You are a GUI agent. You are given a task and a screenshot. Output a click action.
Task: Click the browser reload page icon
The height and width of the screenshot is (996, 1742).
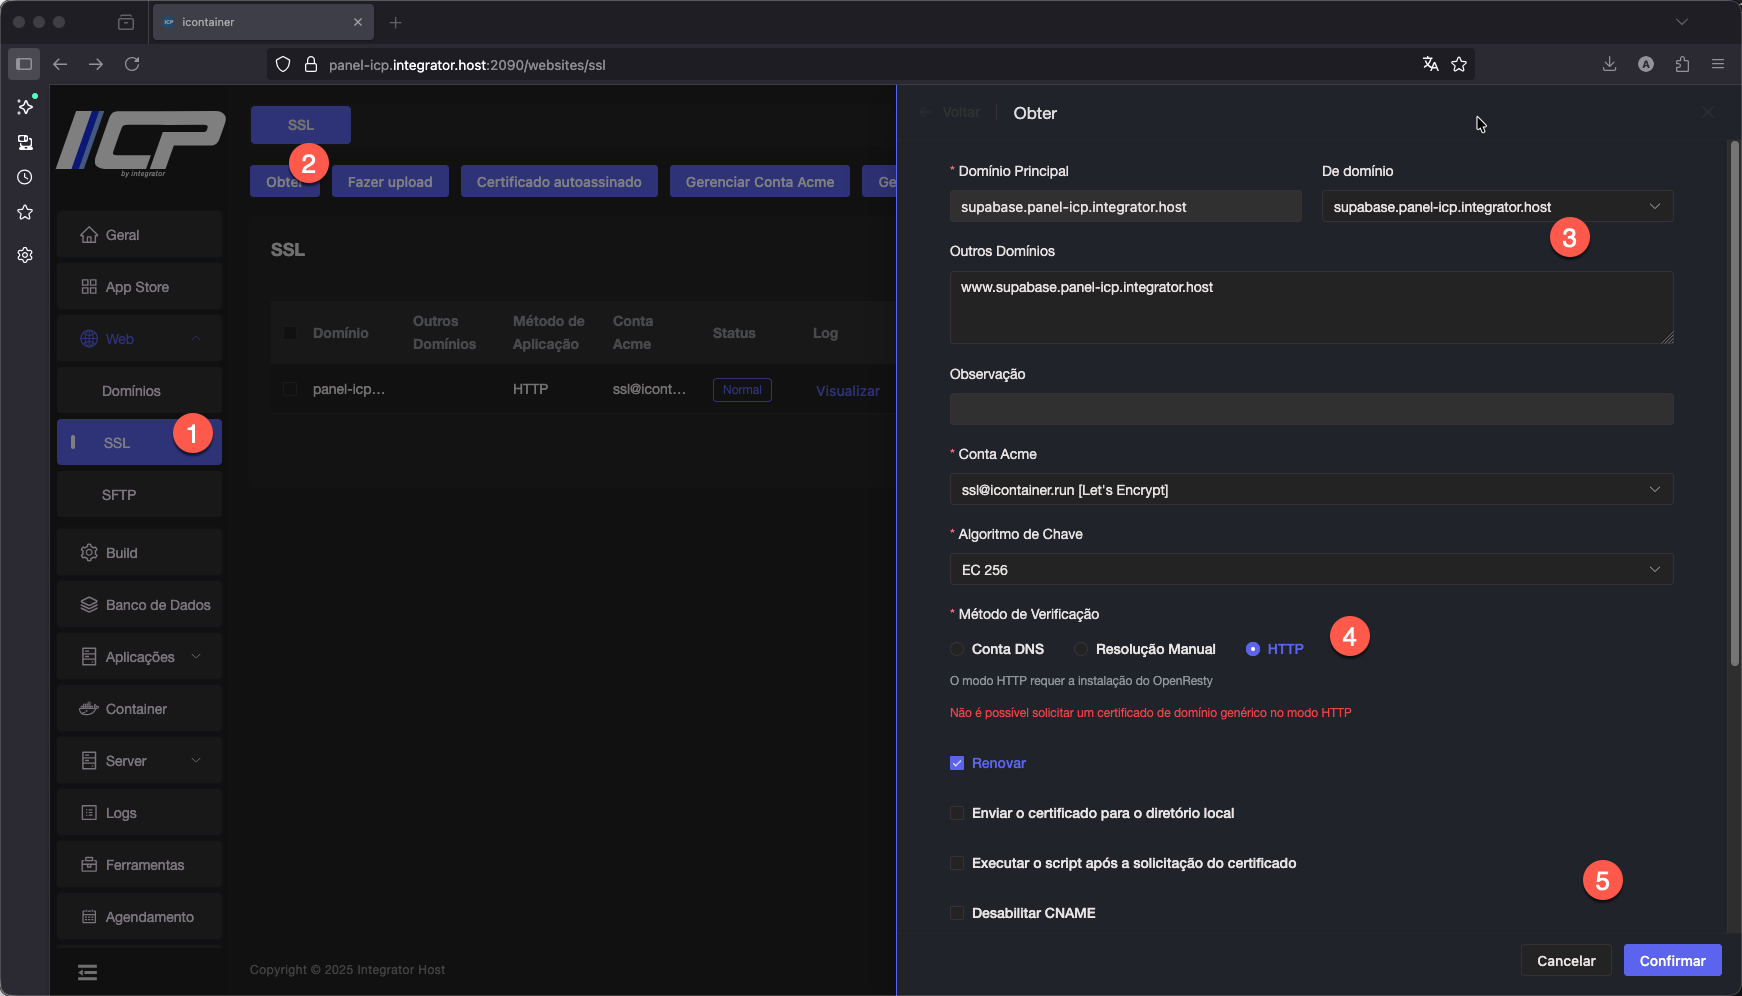132,64
